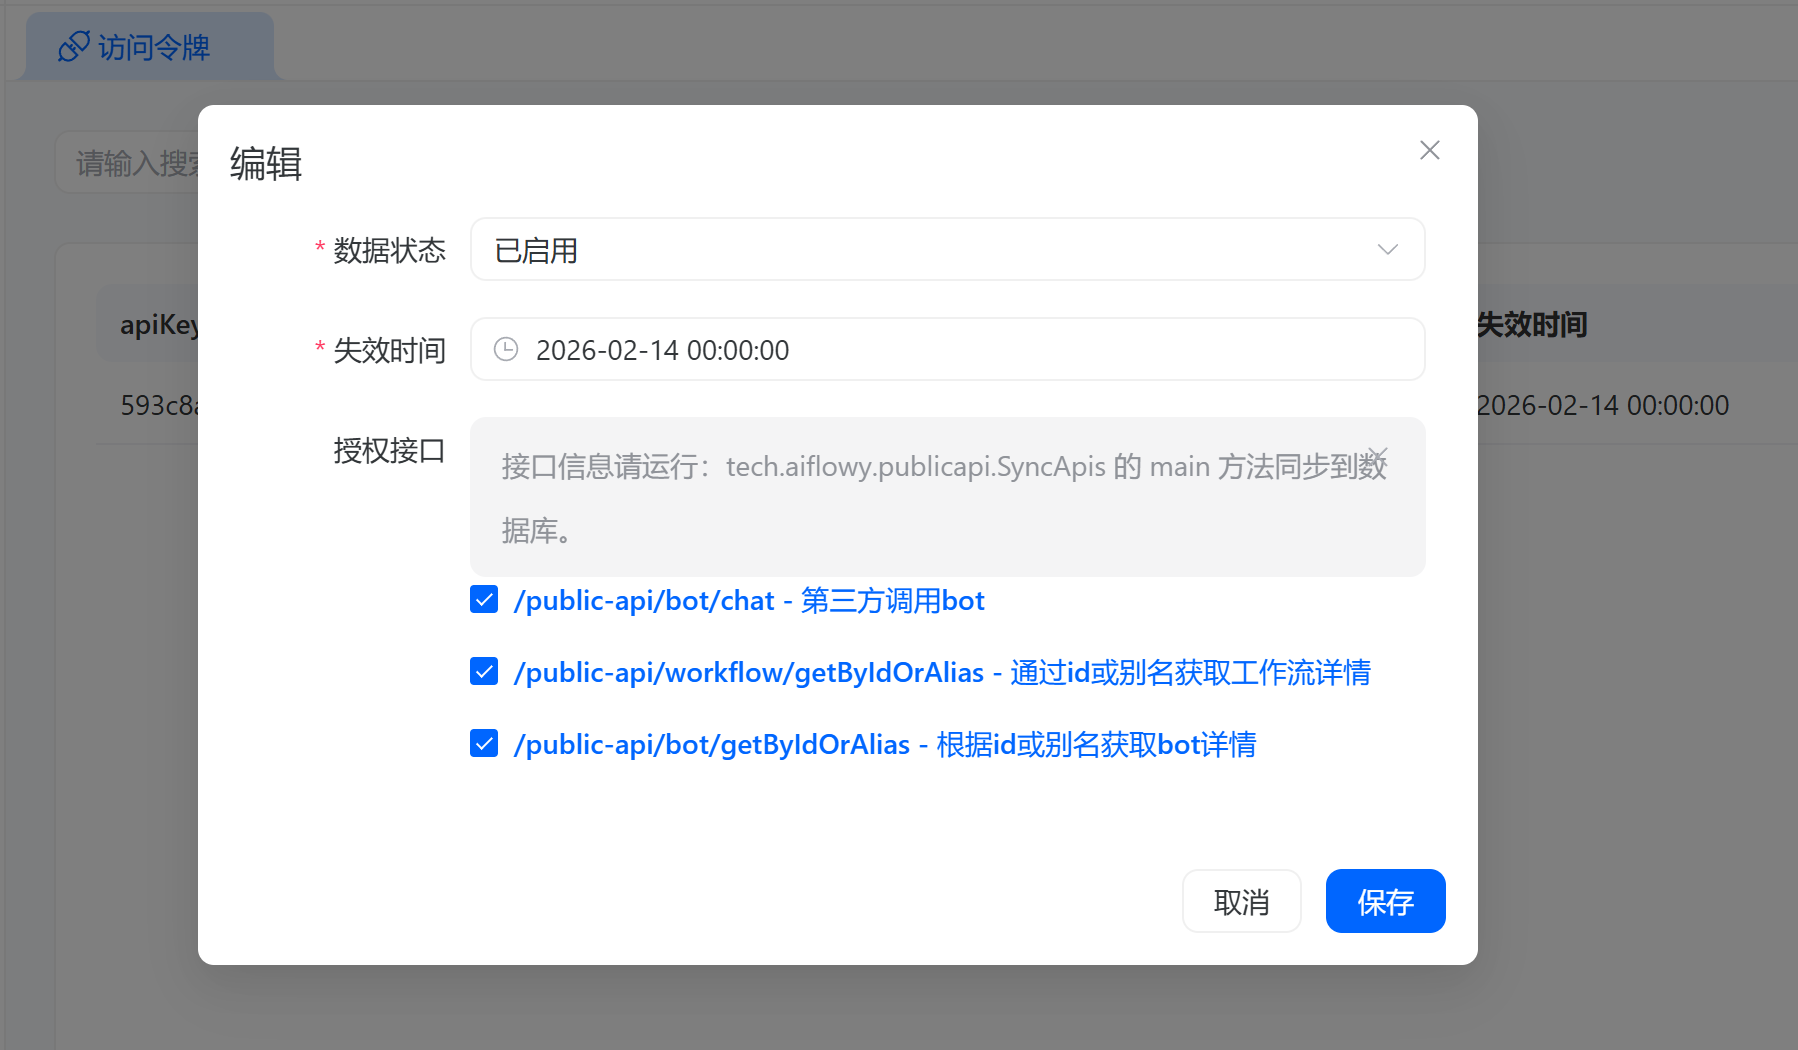Focus the 请输入搜索 search box
1798x1050 pixels.
point(130,162)
